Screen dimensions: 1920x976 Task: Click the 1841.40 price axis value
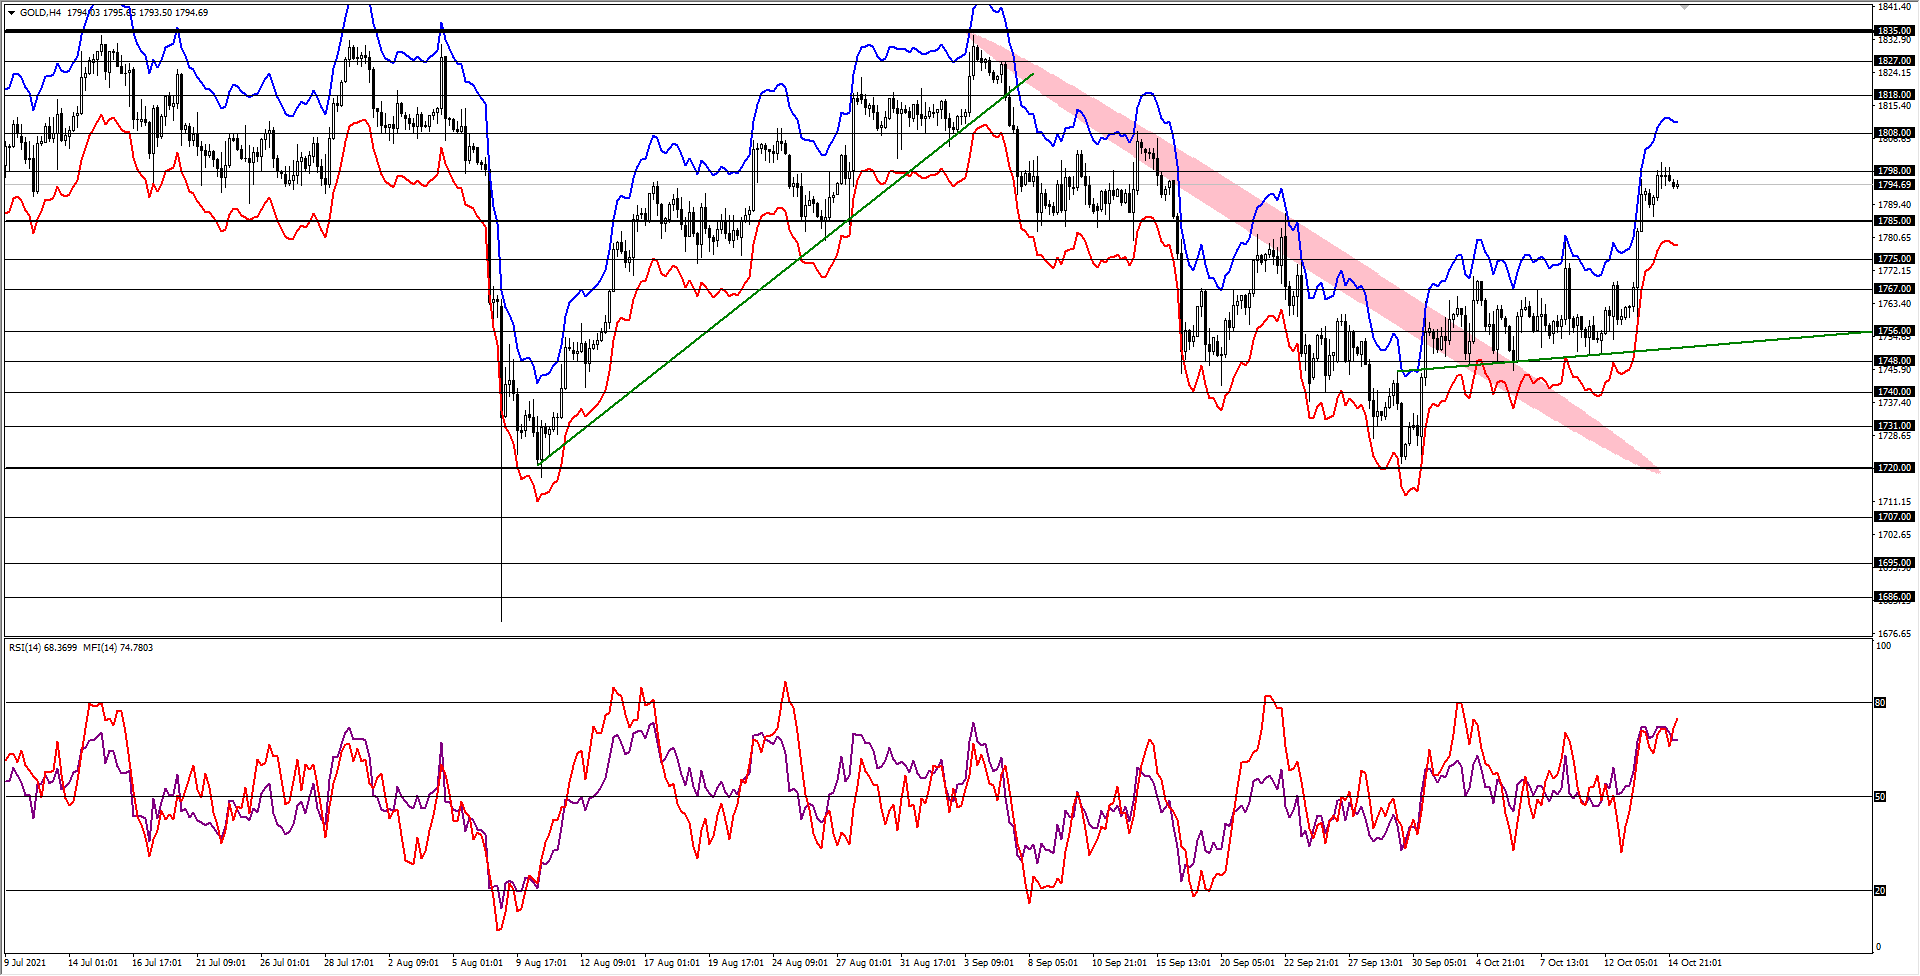coord(1894,7)
